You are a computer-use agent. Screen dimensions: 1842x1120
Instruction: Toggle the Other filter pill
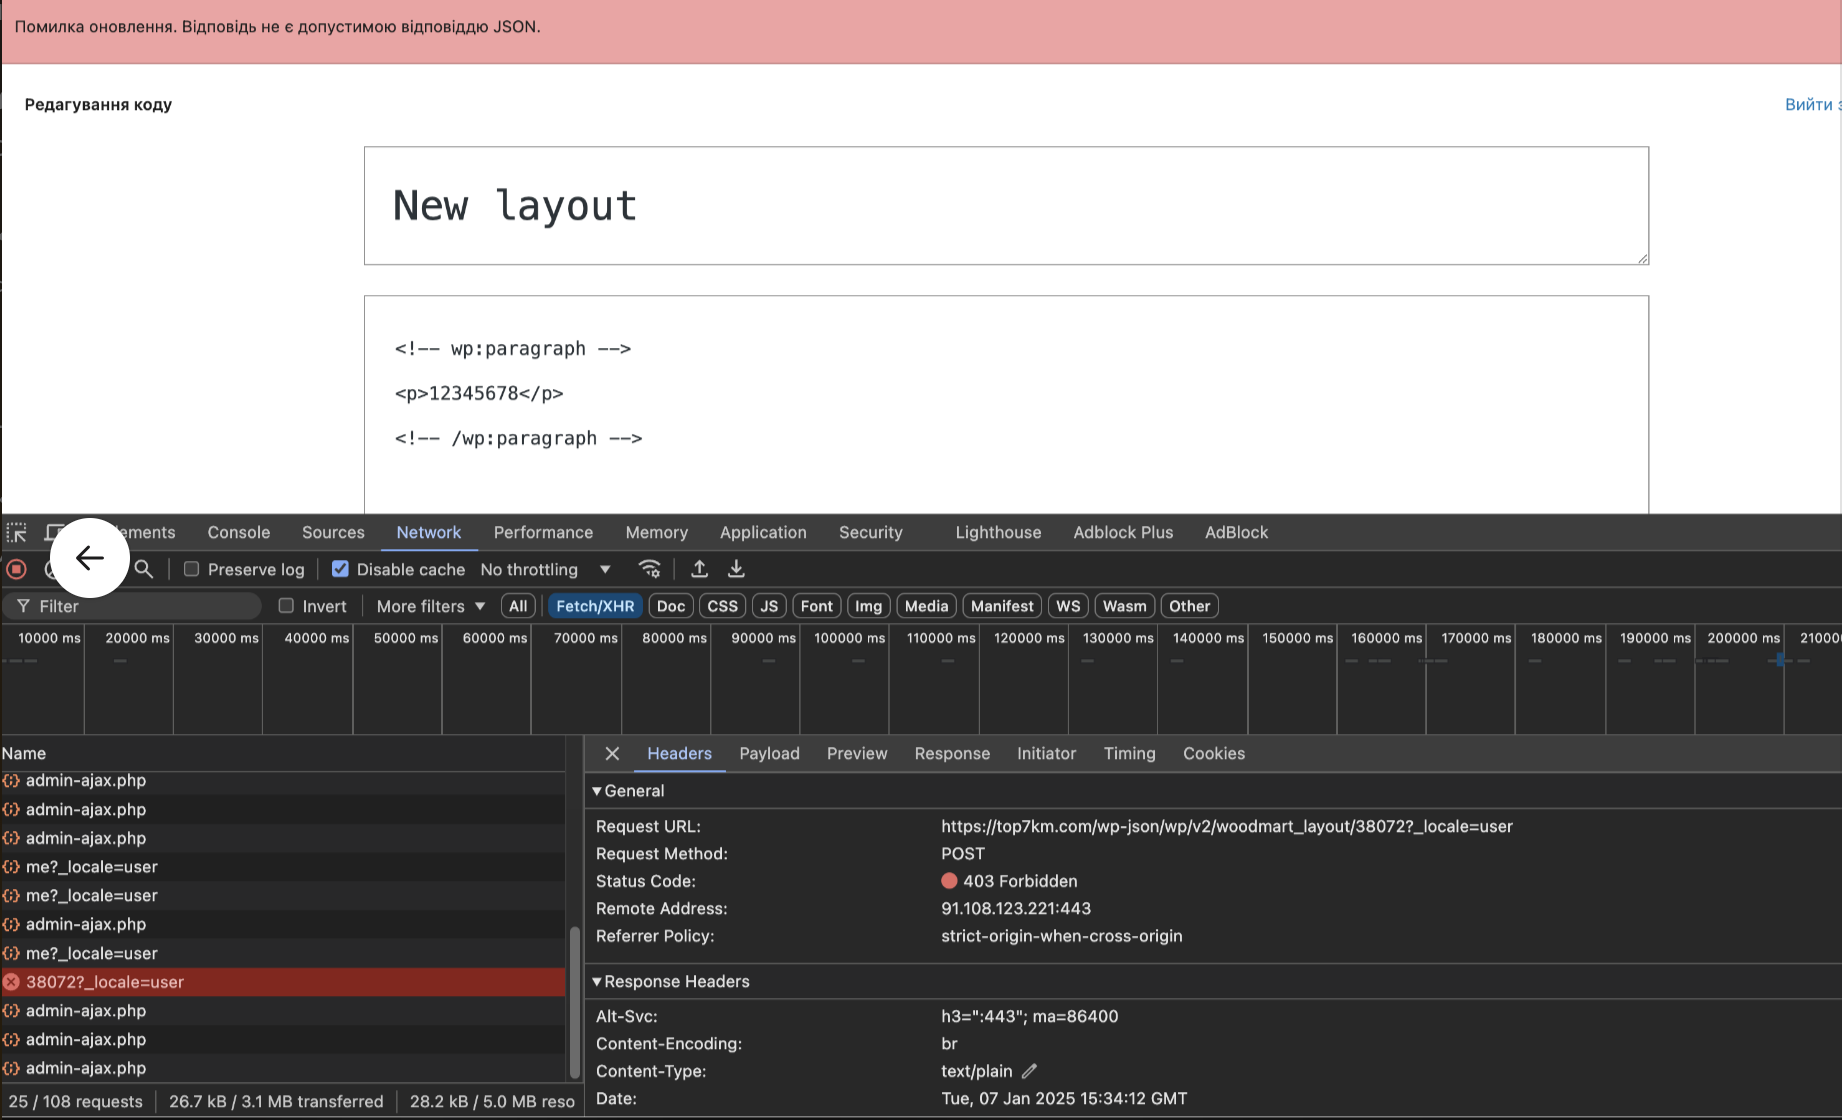[1190, 606]
